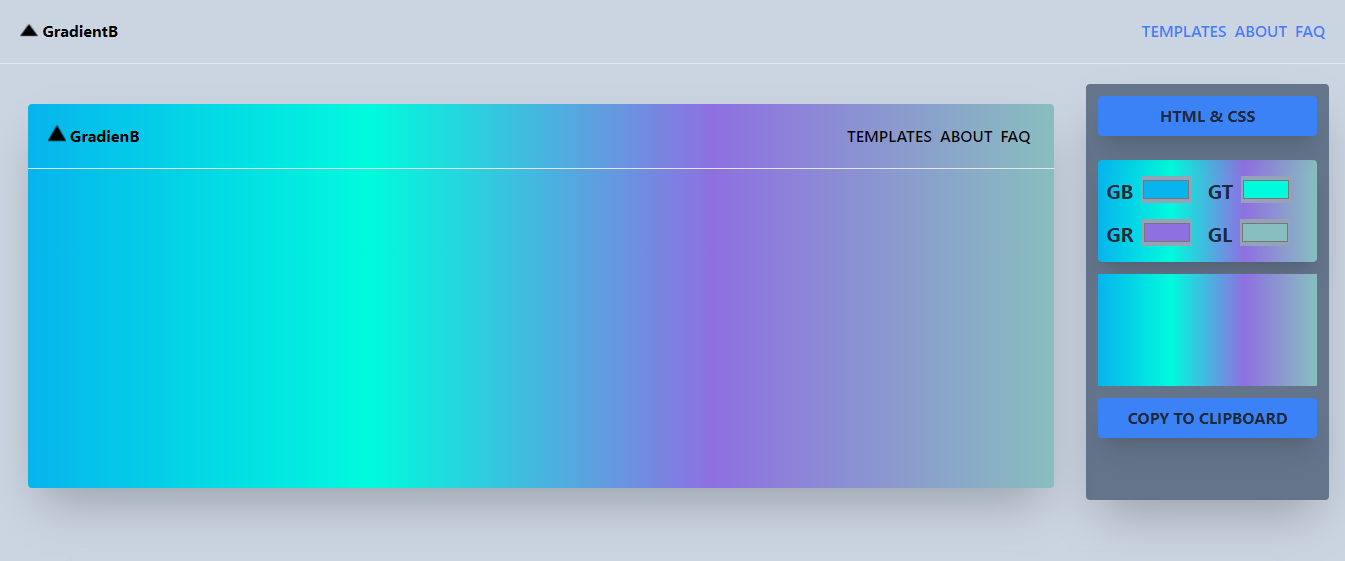Open the TEMPLATES link in top navigation
The height and width of the screenshot is (561, 1345).
(1184, 32)
